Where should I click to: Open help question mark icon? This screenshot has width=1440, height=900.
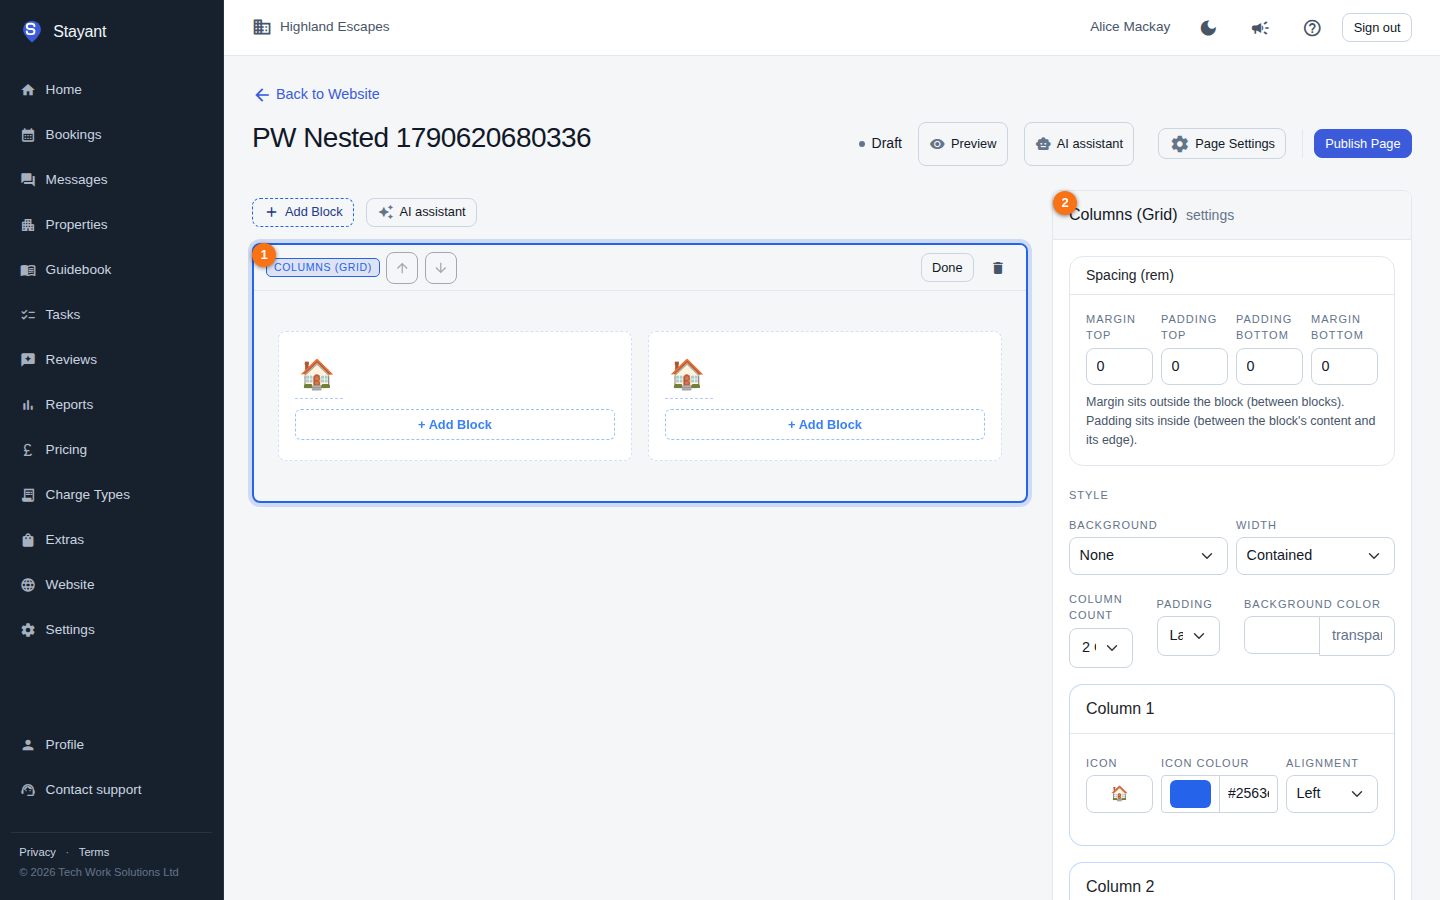click(1312, 28)
